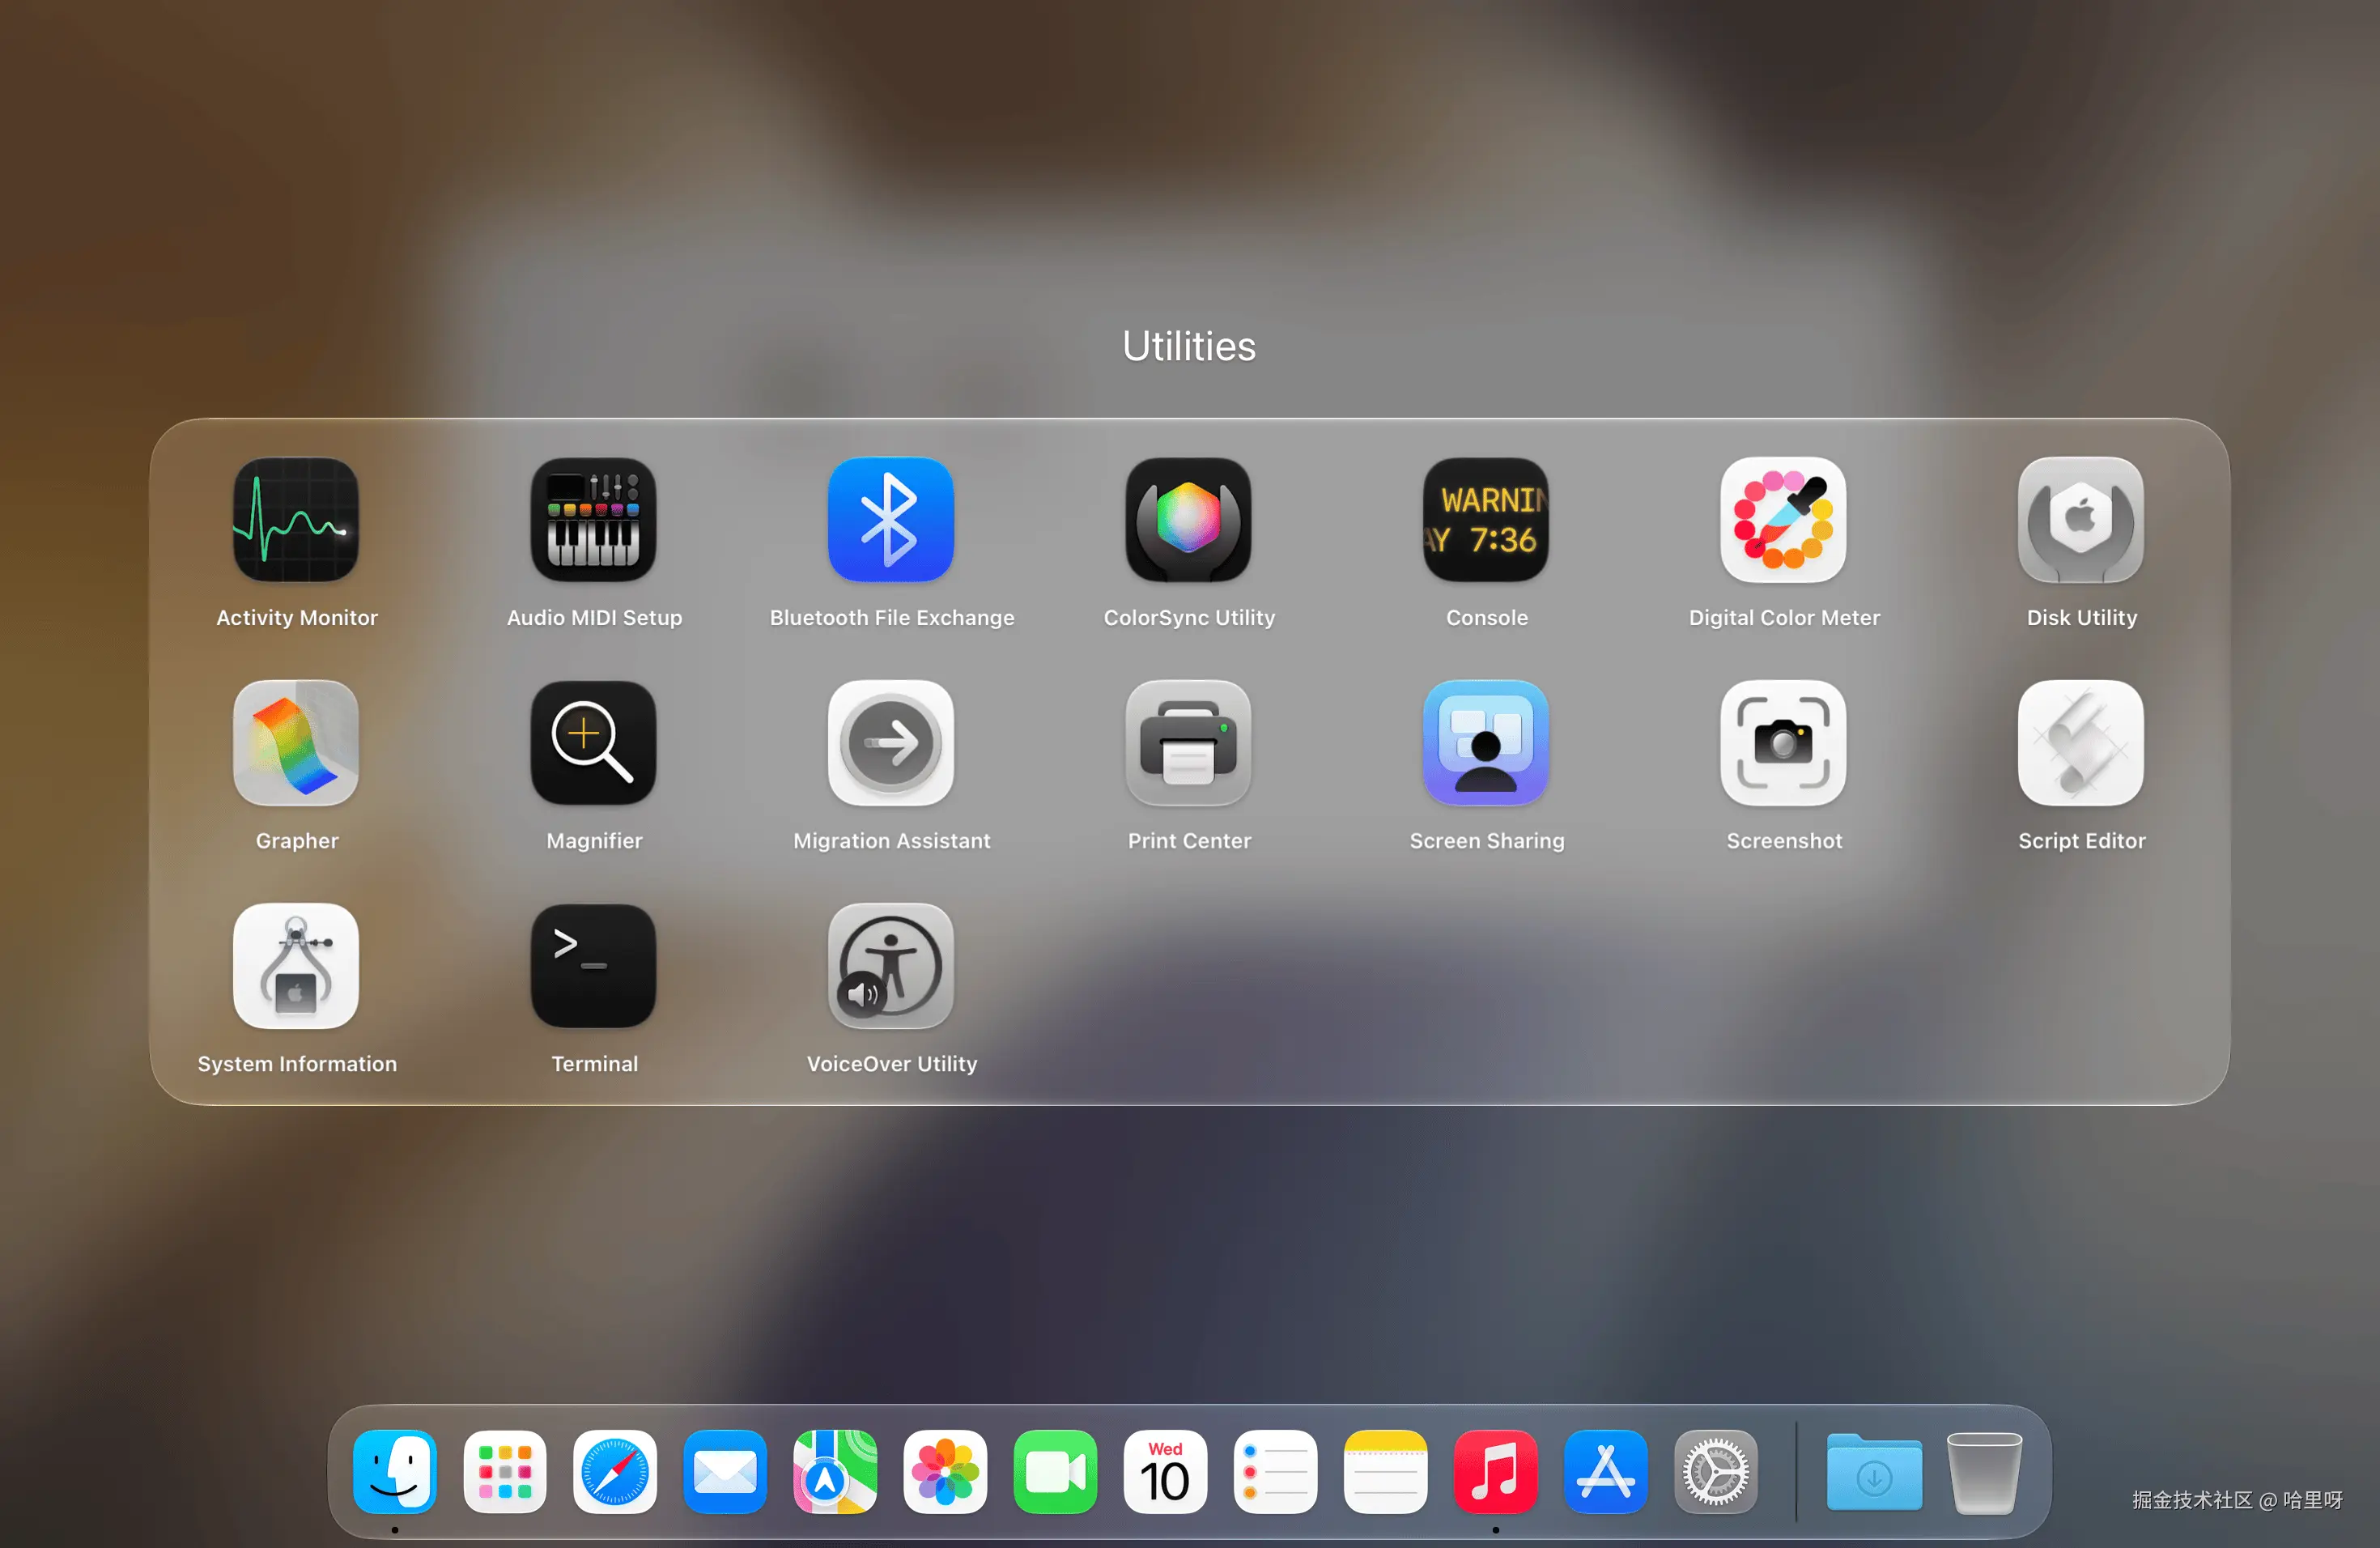Click the Utilities folder title

point(1189,346)
